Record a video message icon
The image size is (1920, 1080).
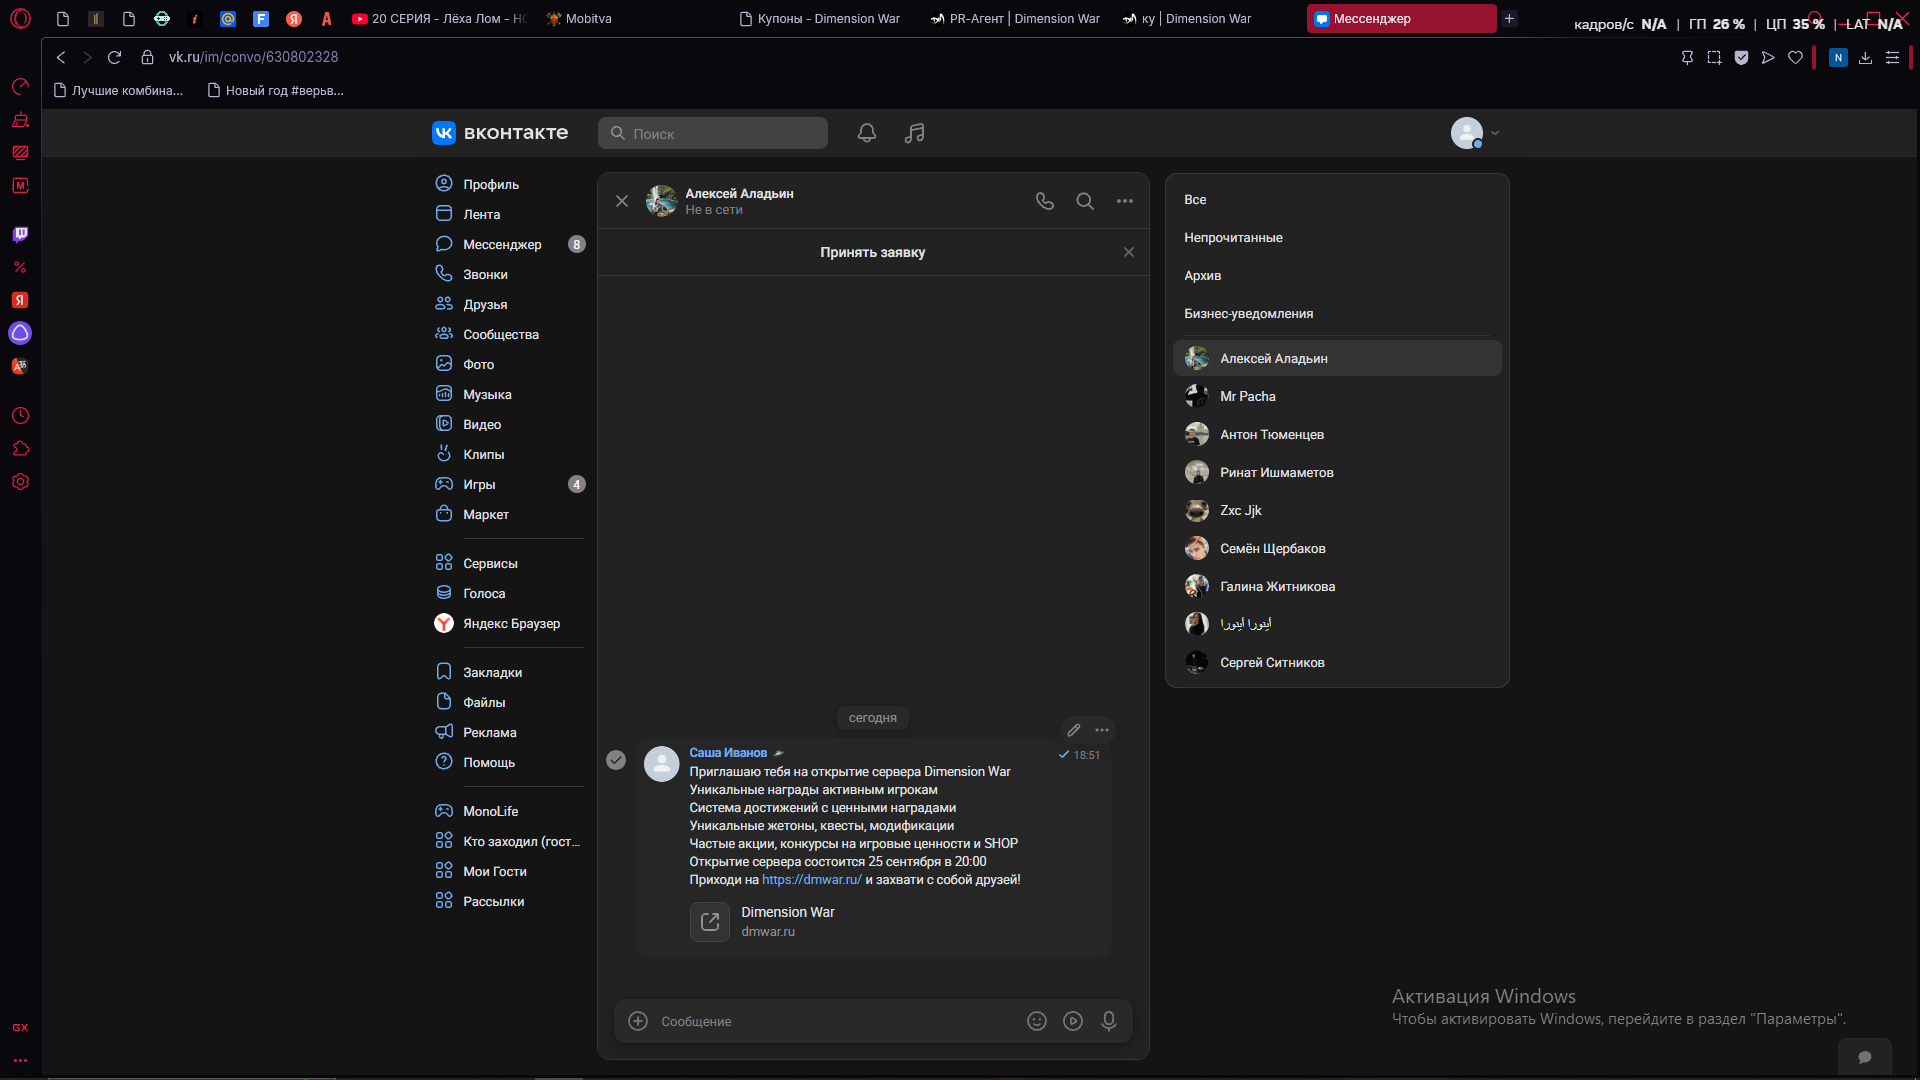[1073, 1021]
